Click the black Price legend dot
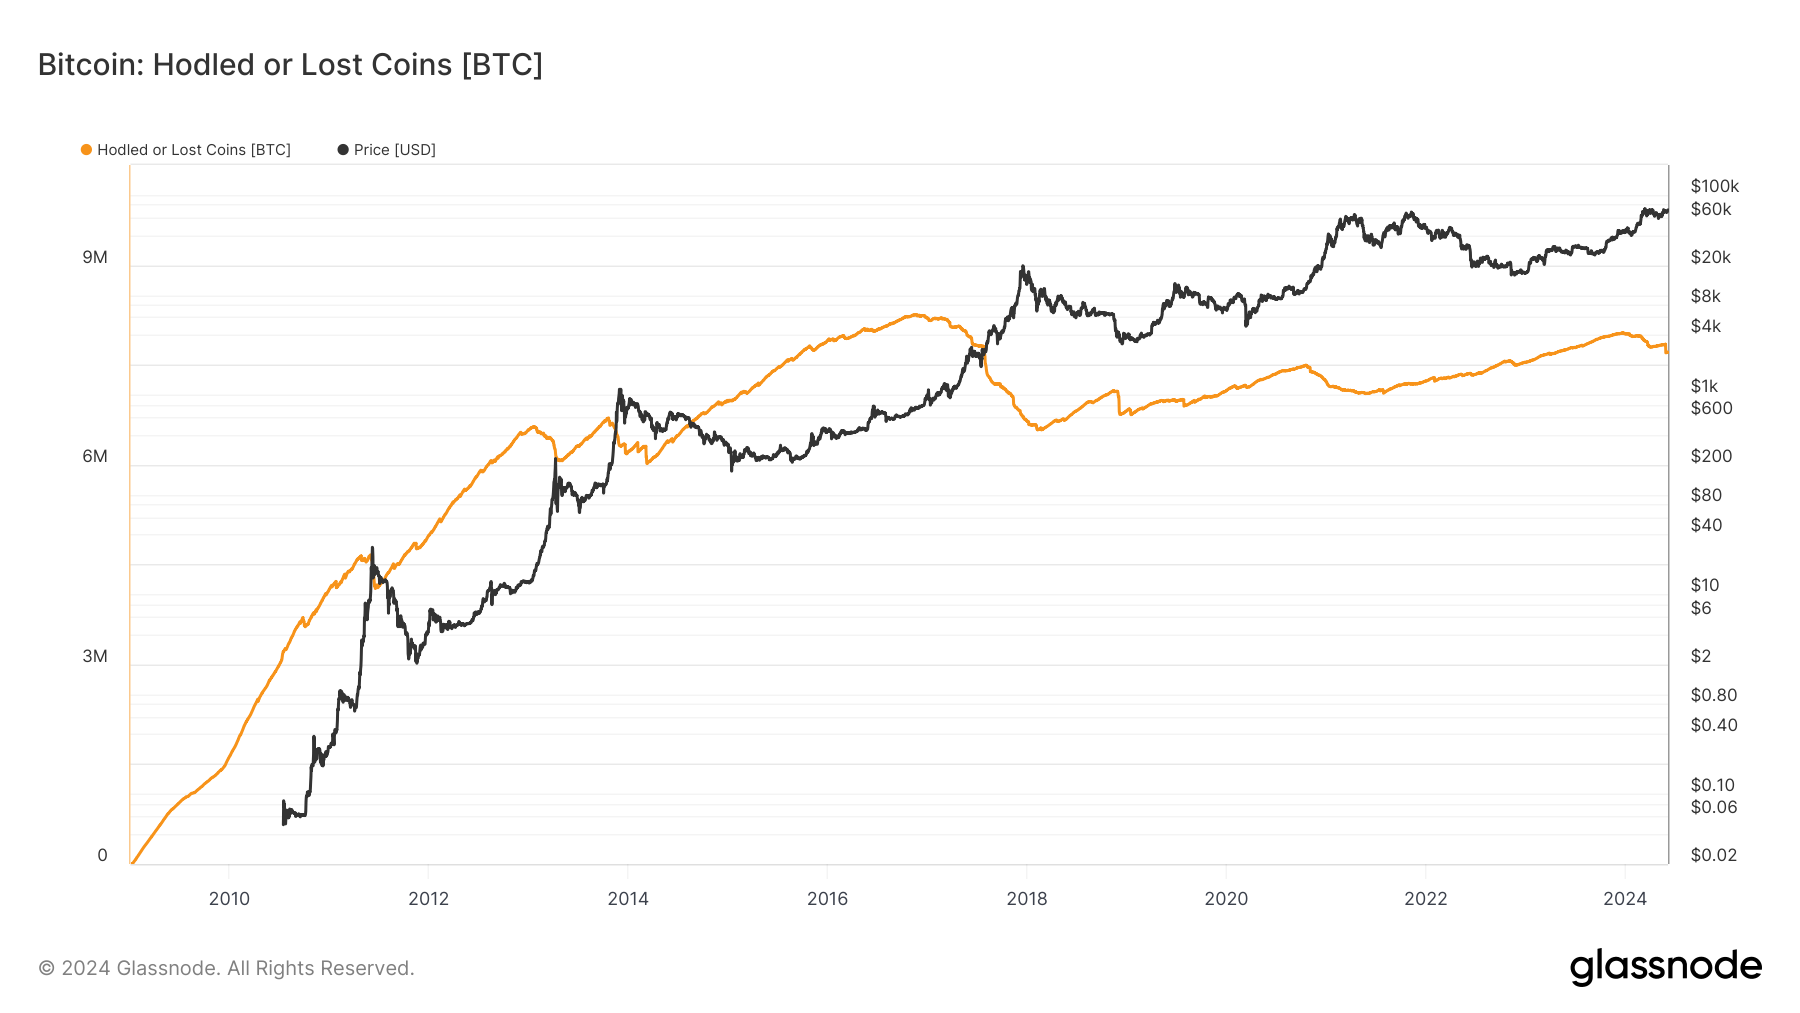The width and height of the screenshot is (1800, 1013). click(343, 150)
